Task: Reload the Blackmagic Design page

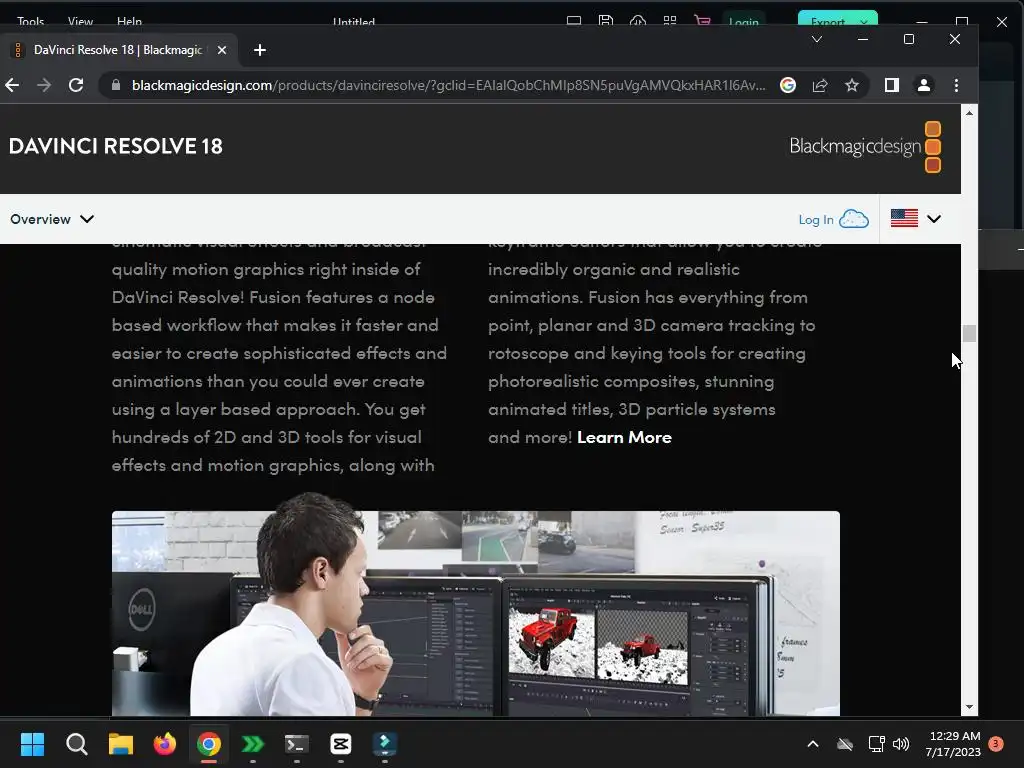Action: pyautogui.click(x=76, y=85)
